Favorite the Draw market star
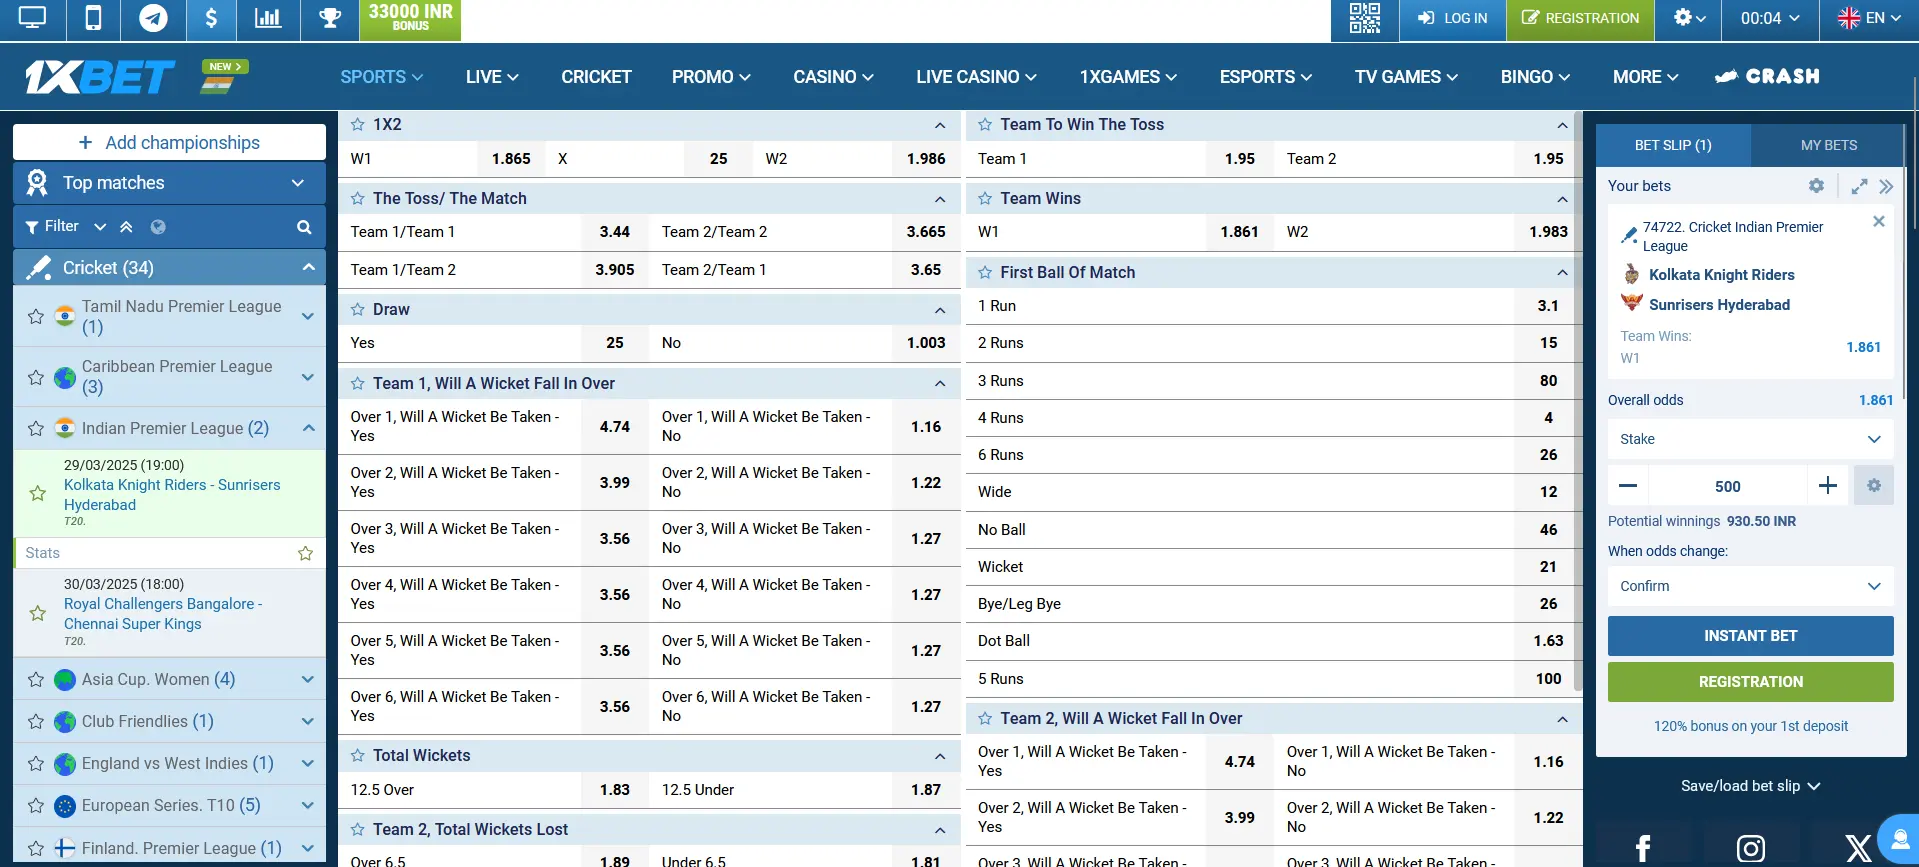The height and width of the screenshot is (867, 1919). point(357,310)
